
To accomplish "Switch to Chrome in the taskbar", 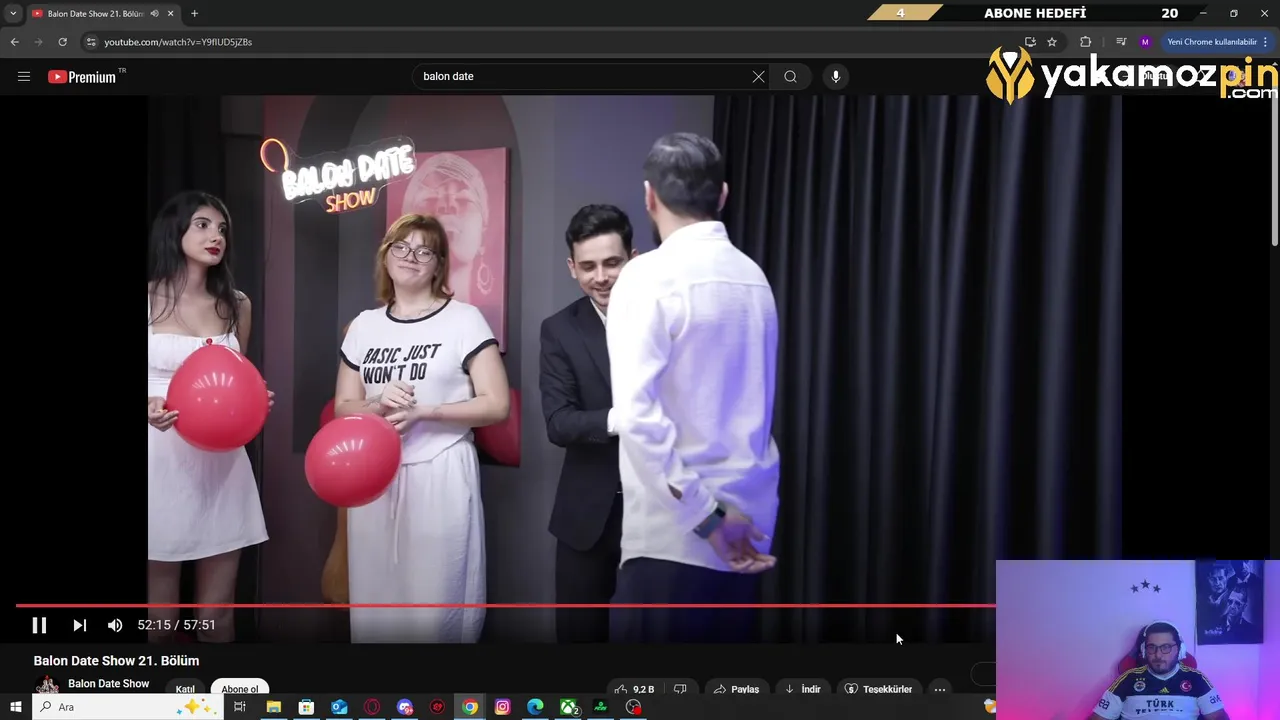I will coord(470,707).
